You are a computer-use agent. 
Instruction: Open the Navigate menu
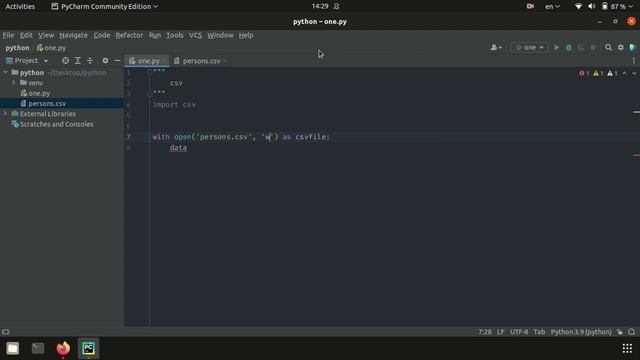click(x=73, y=35)
